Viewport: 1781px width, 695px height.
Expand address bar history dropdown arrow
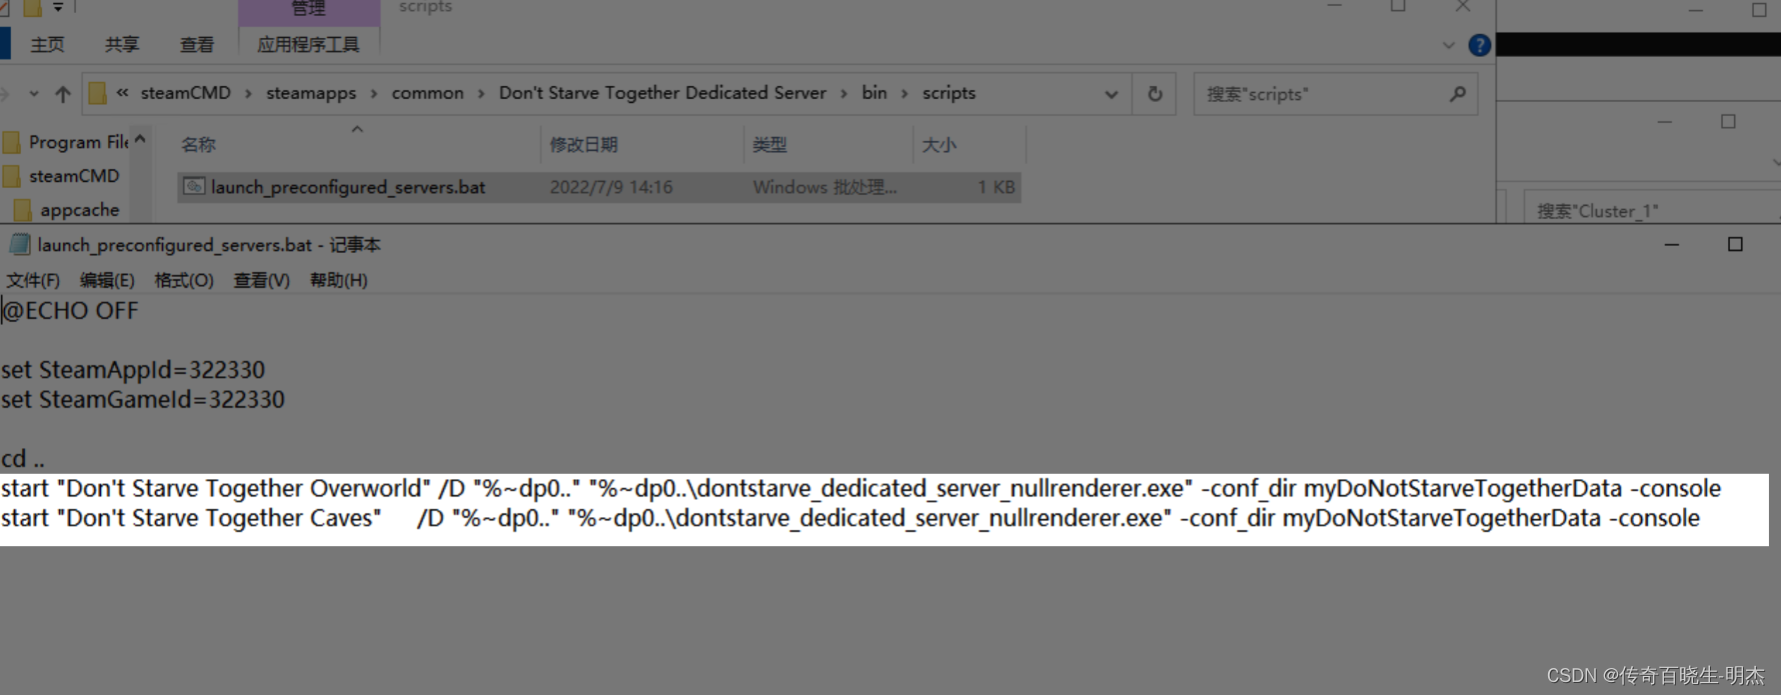1111,94
